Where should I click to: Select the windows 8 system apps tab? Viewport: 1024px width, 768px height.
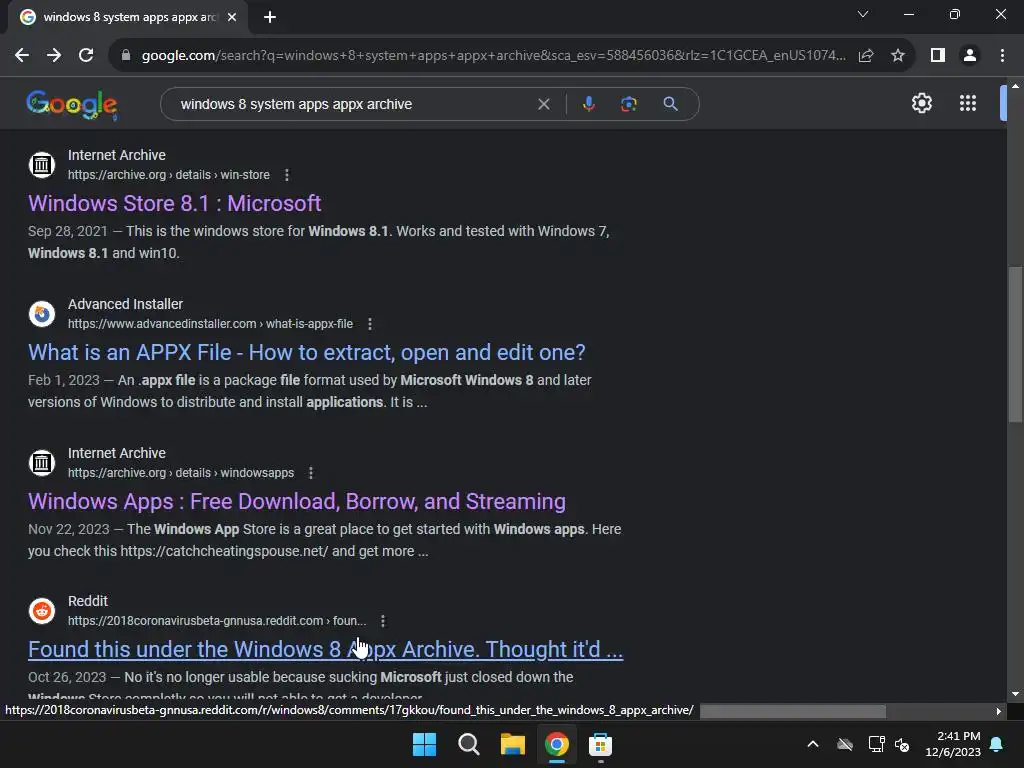127,17
